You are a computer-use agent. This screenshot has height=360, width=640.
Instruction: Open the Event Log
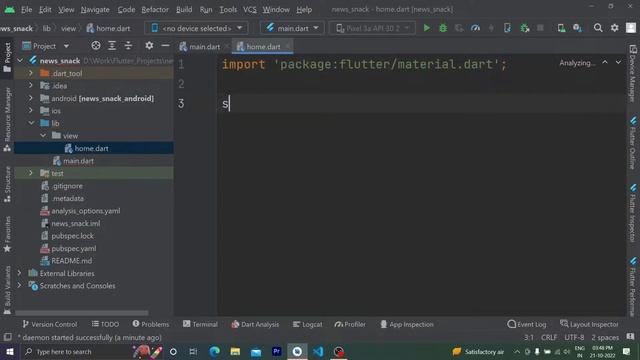pyautogui.click(x=527, y=324)
